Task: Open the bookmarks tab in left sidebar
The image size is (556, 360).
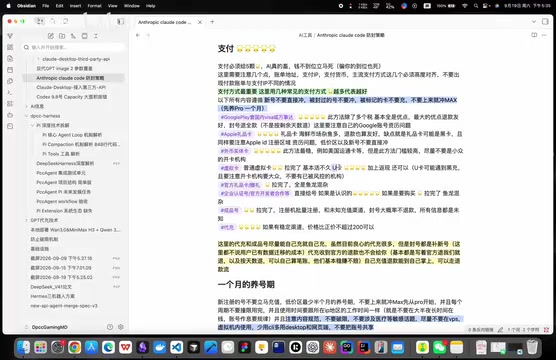Action: (66, 21)
